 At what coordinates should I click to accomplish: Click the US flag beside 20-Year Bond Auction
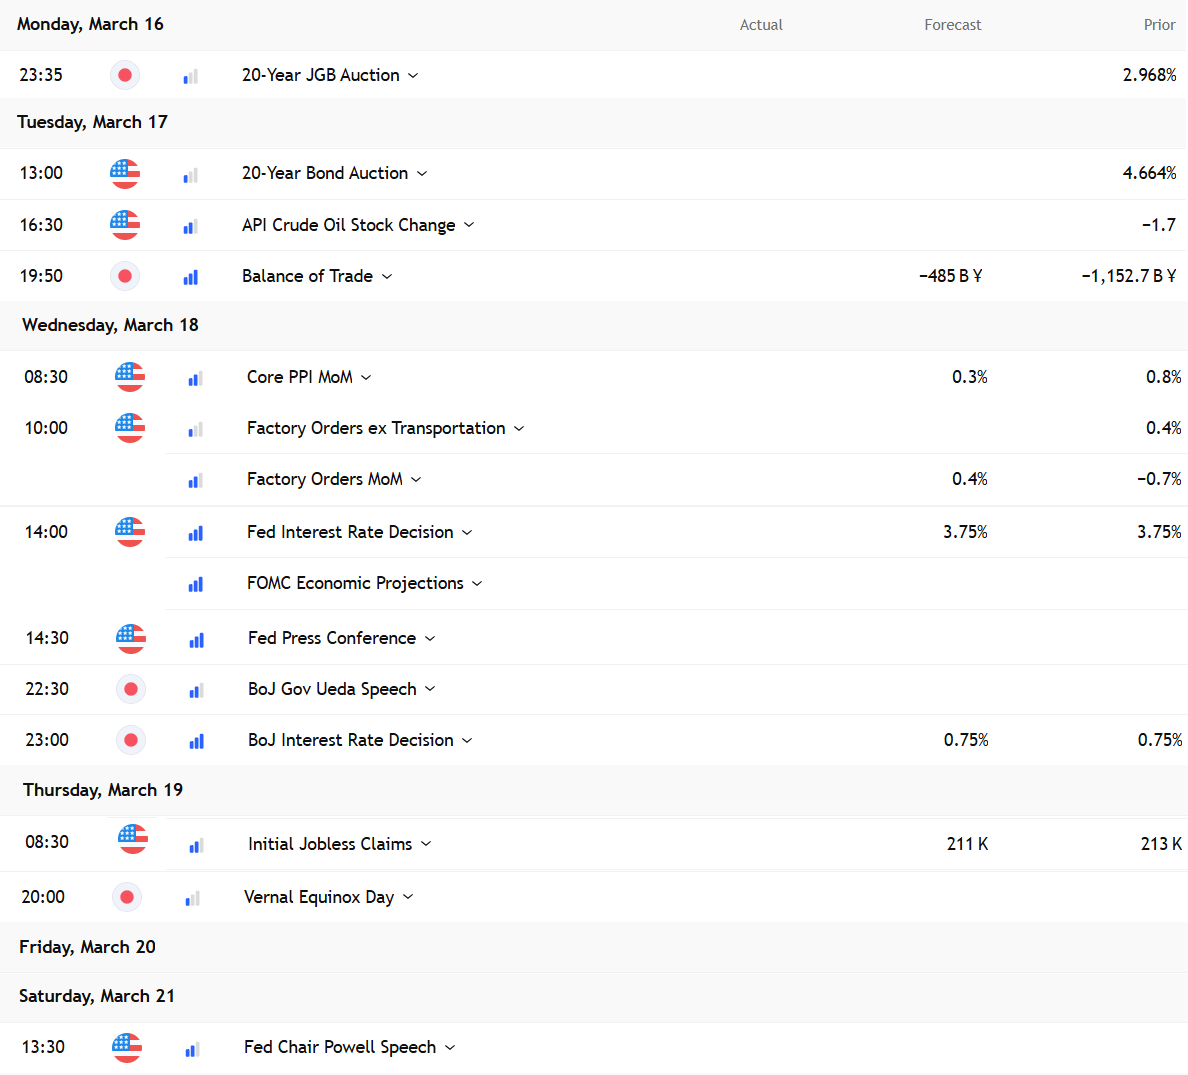point(125,173)
